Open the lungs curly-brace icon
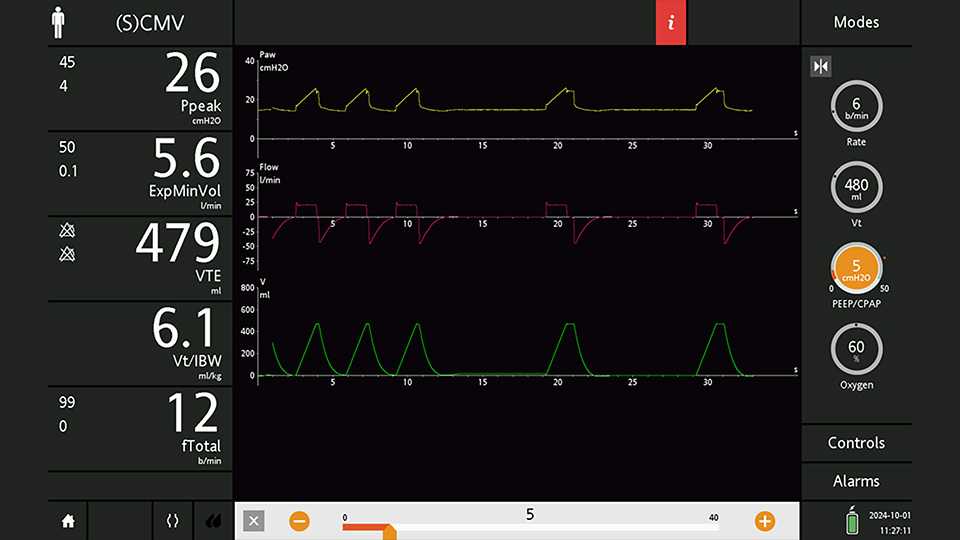Viewport: 960px width, 540px height. pos(173,521)
